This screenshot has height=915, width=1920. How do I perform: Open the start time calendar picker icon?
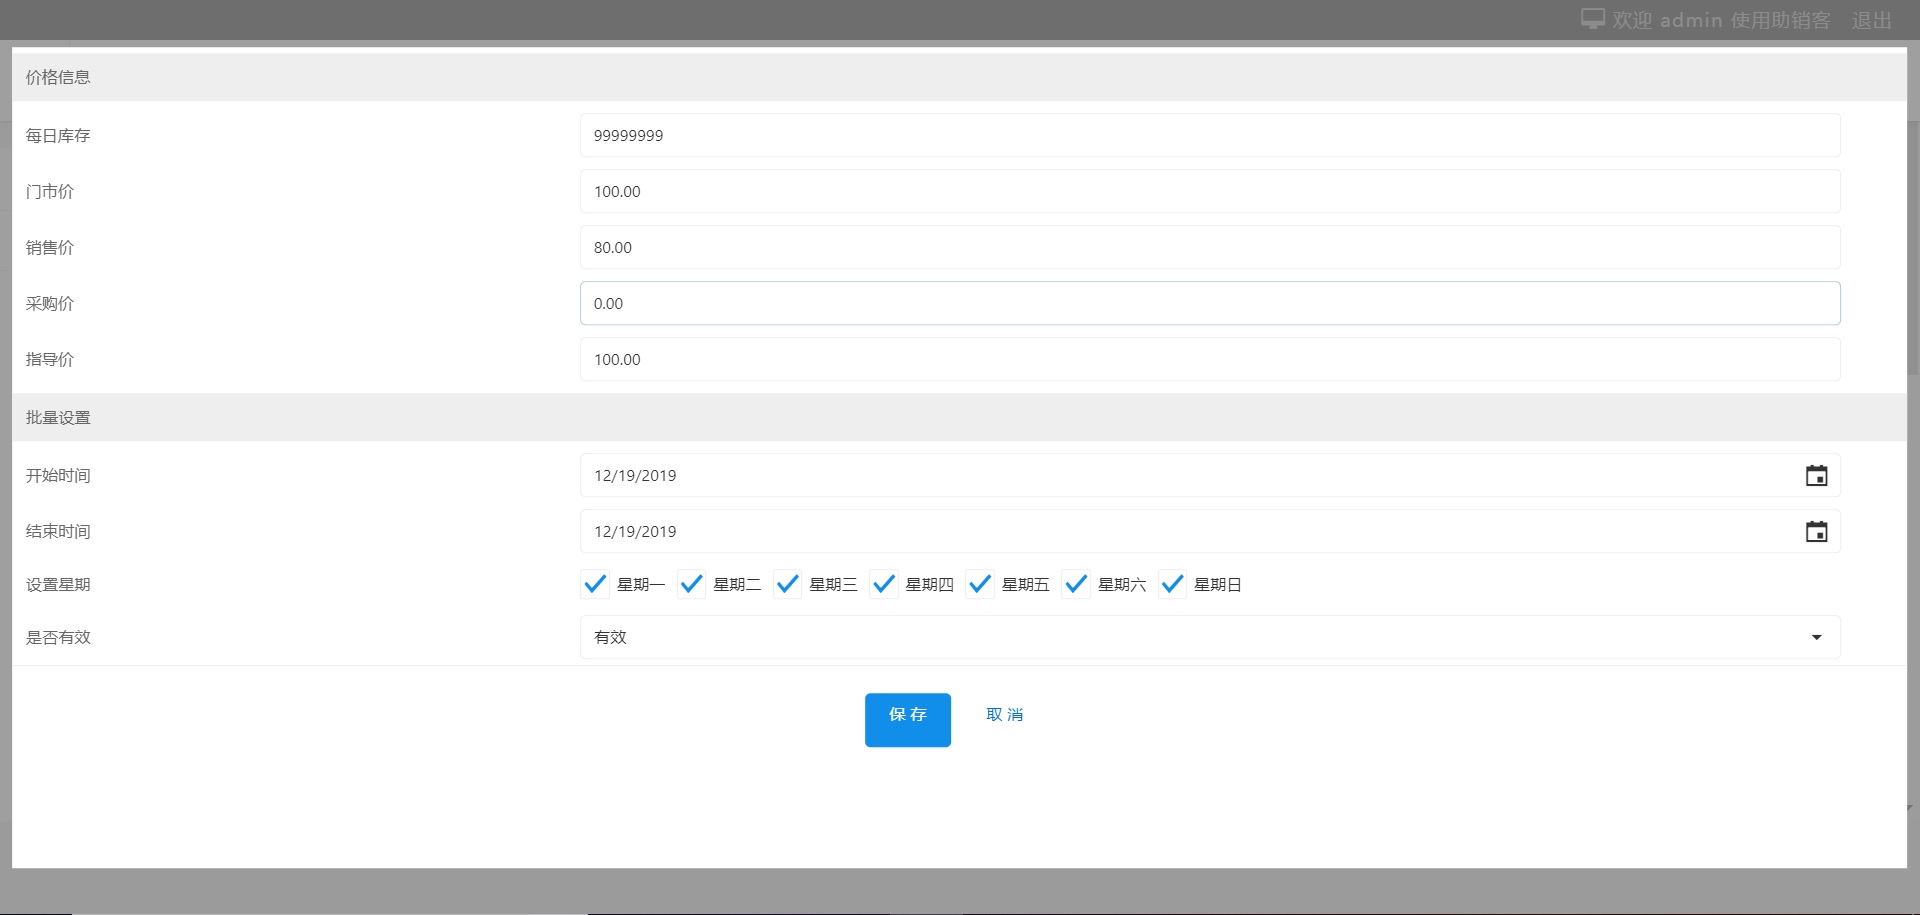1816,476
